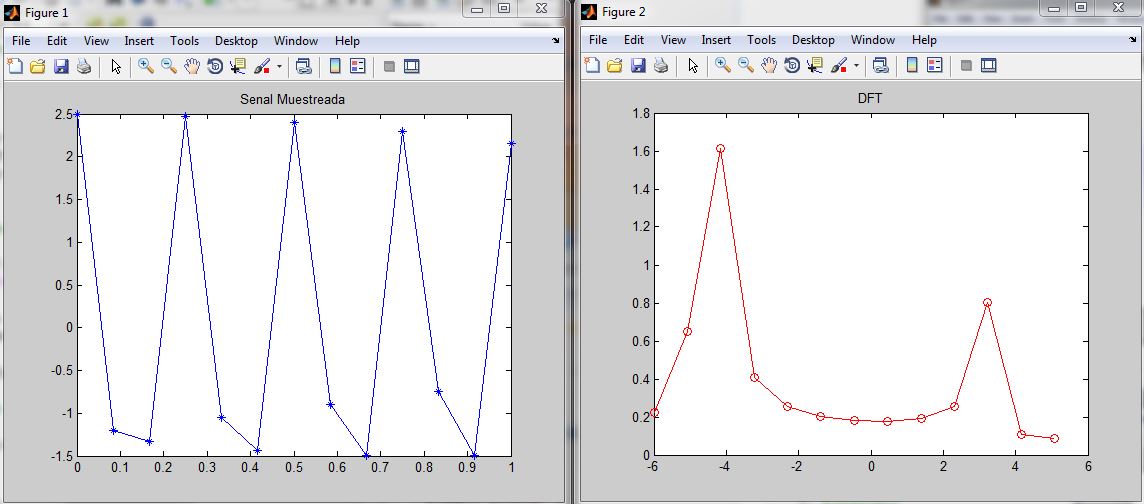Show Plot Tools and dock Figure 2

[x=989, y=66]
